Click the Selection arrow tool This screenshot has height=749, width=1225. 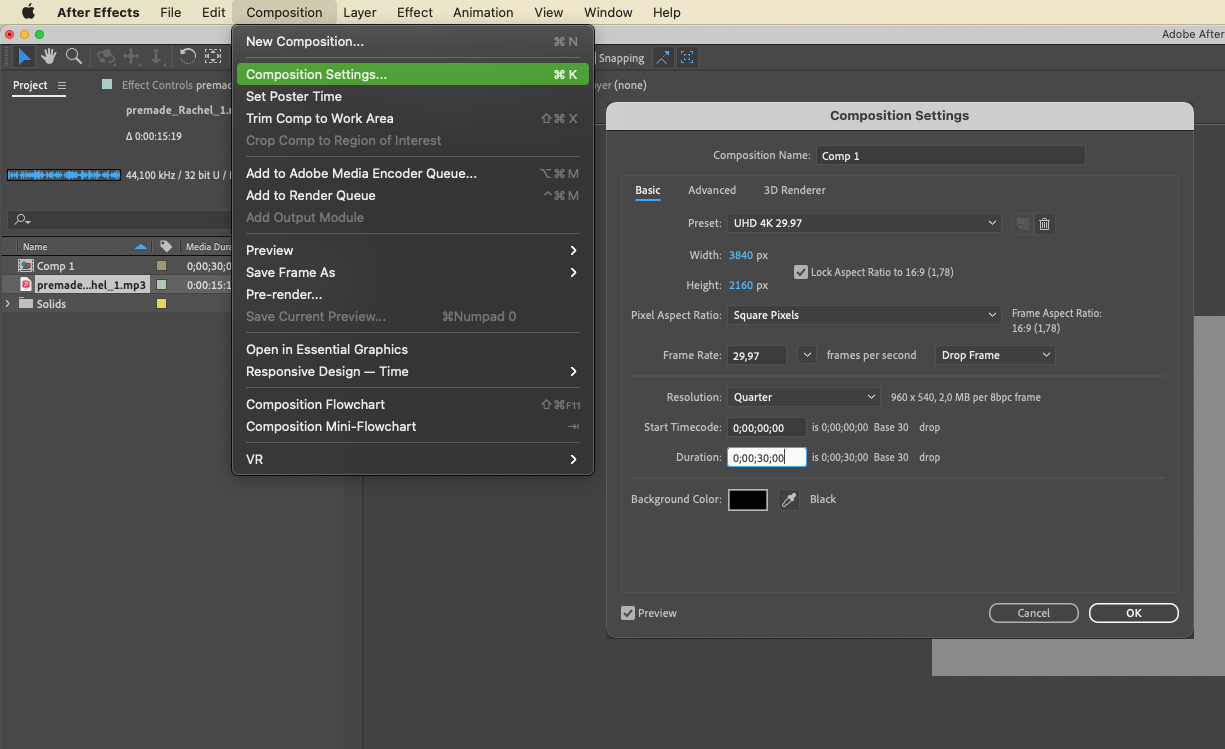(24, 57)
